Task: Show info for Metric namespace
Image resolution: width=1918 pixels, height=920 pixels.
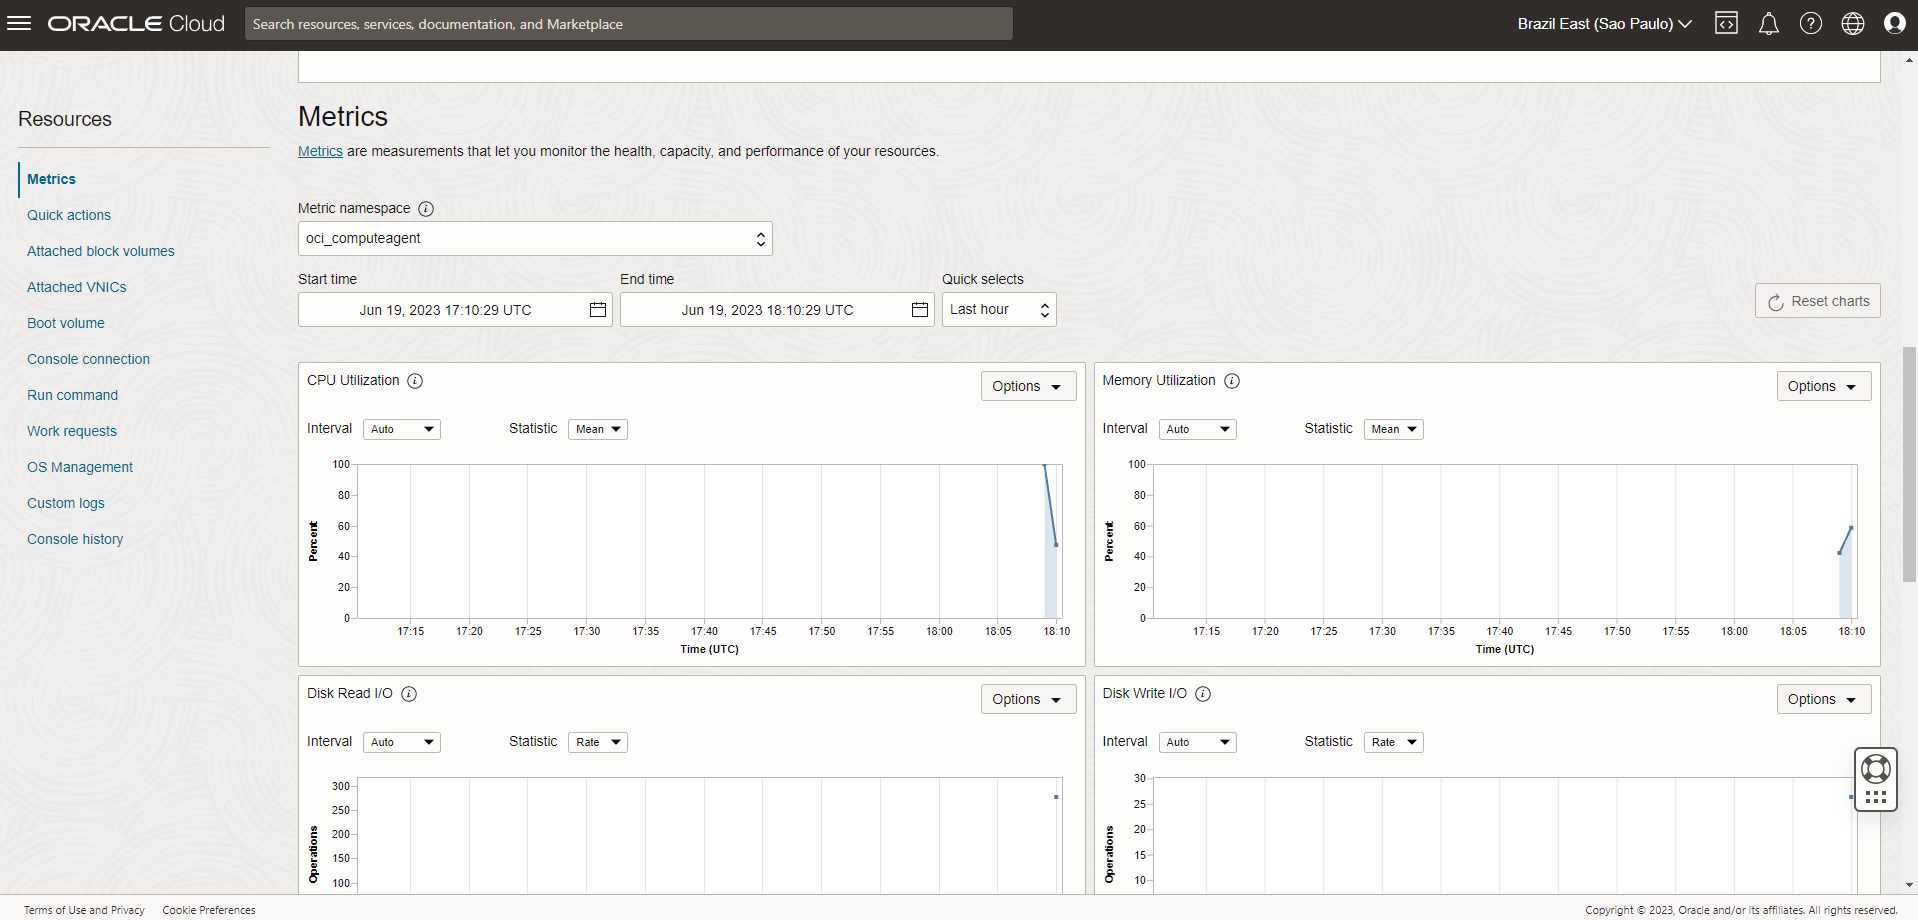Action: click(426, 209)
